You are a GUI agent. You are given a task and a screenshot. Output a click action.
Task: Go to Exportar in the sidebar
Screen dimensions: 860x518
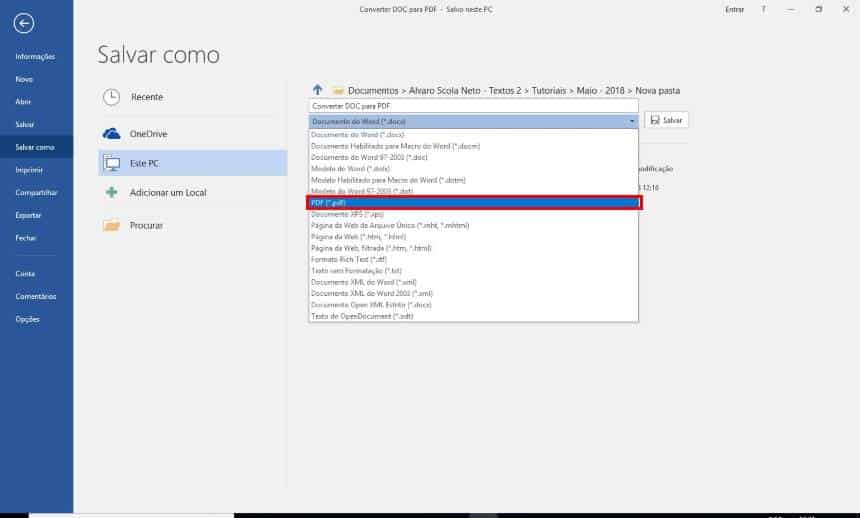28,215
